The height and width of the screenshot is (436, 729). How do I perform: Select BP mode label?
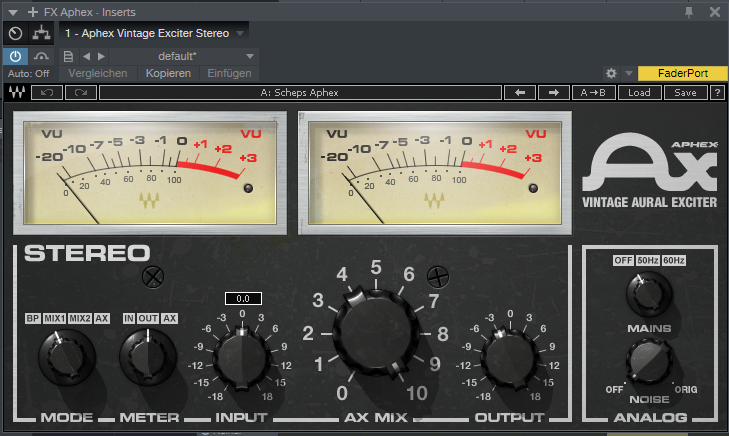point(33,318)
